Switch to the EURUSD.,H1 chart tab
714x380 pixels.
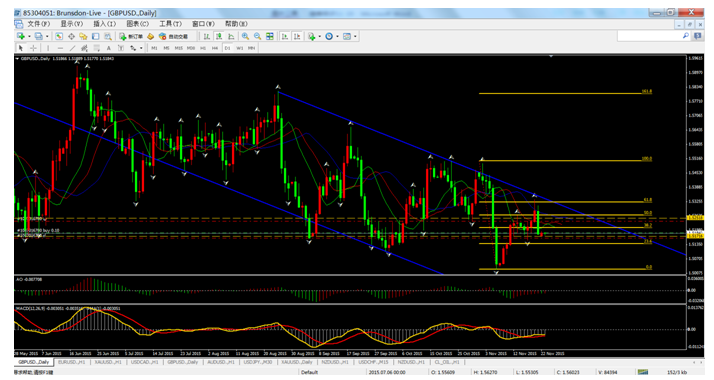[x=71, y=362]
